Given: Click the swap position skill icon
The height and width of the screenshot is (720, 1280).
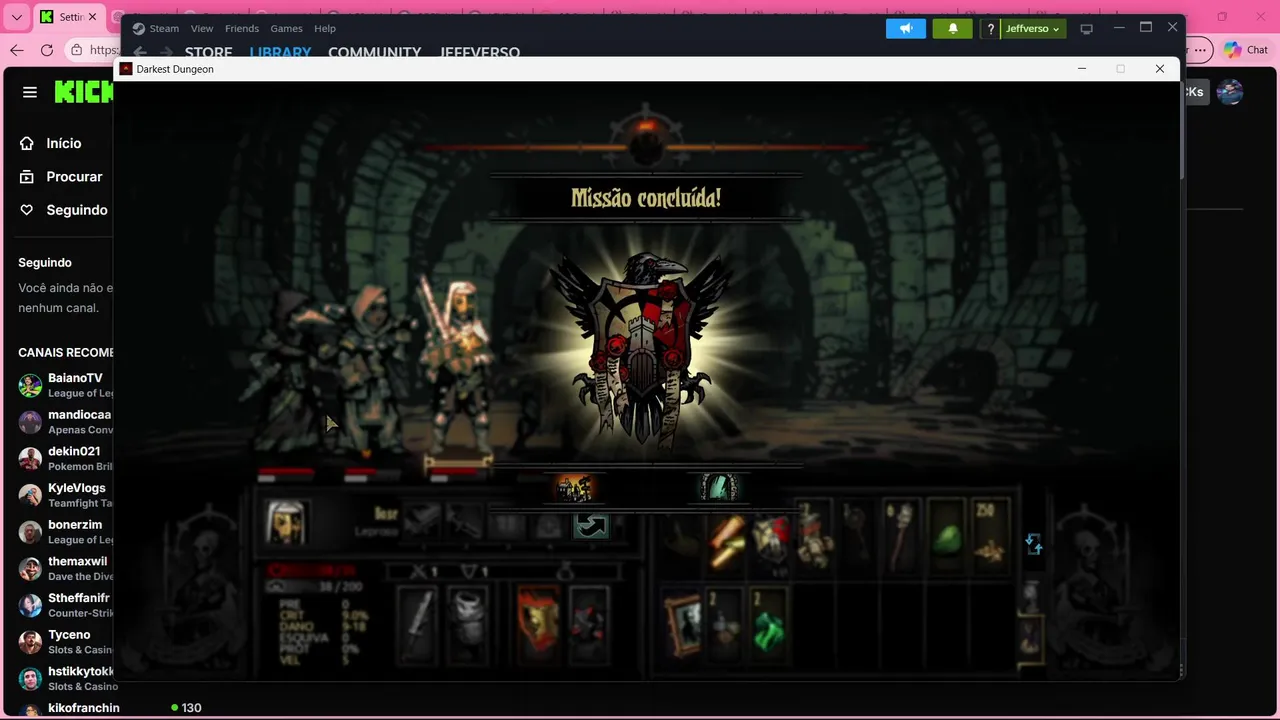Looking at the screenshot, I should (591, 525).
